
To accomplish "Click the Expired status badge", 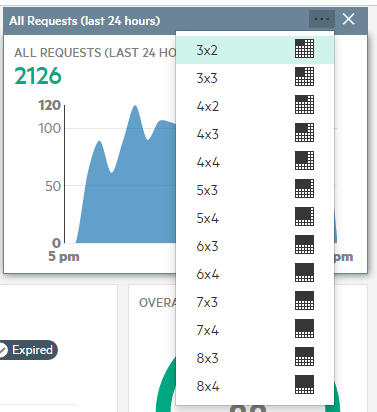I will pos(28,350).
